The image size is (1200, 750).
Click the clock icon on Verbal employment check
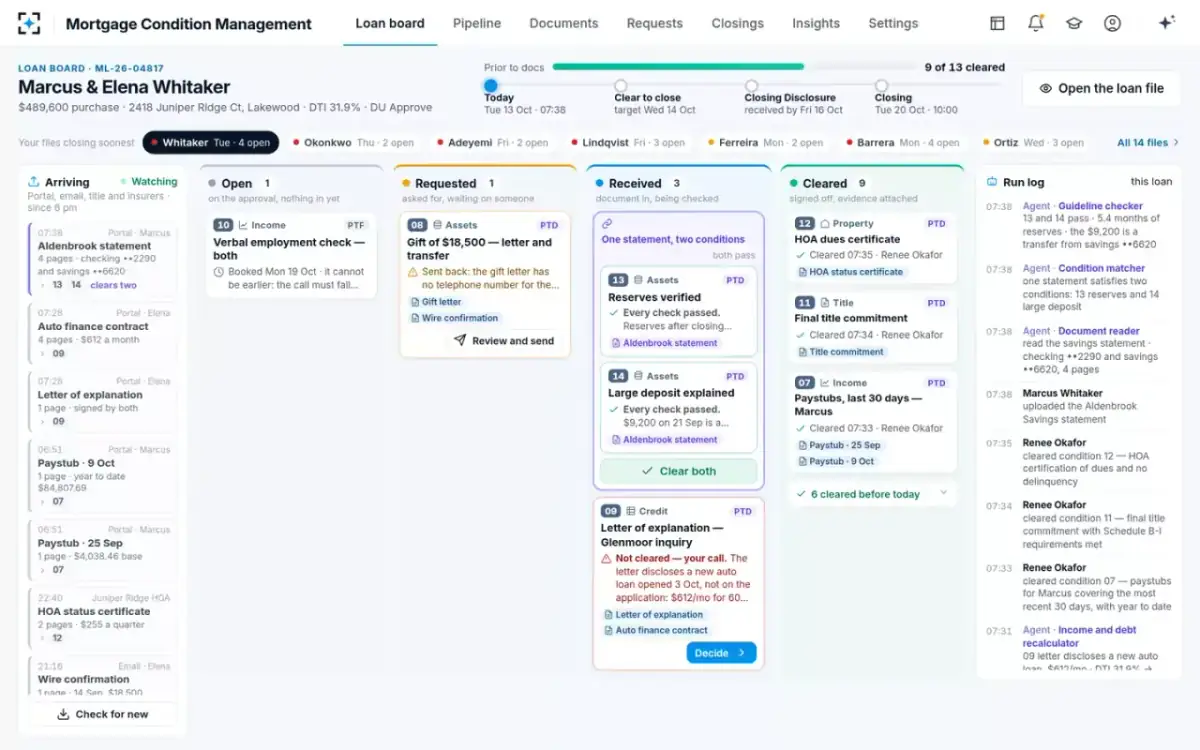(x=219, y=272)
